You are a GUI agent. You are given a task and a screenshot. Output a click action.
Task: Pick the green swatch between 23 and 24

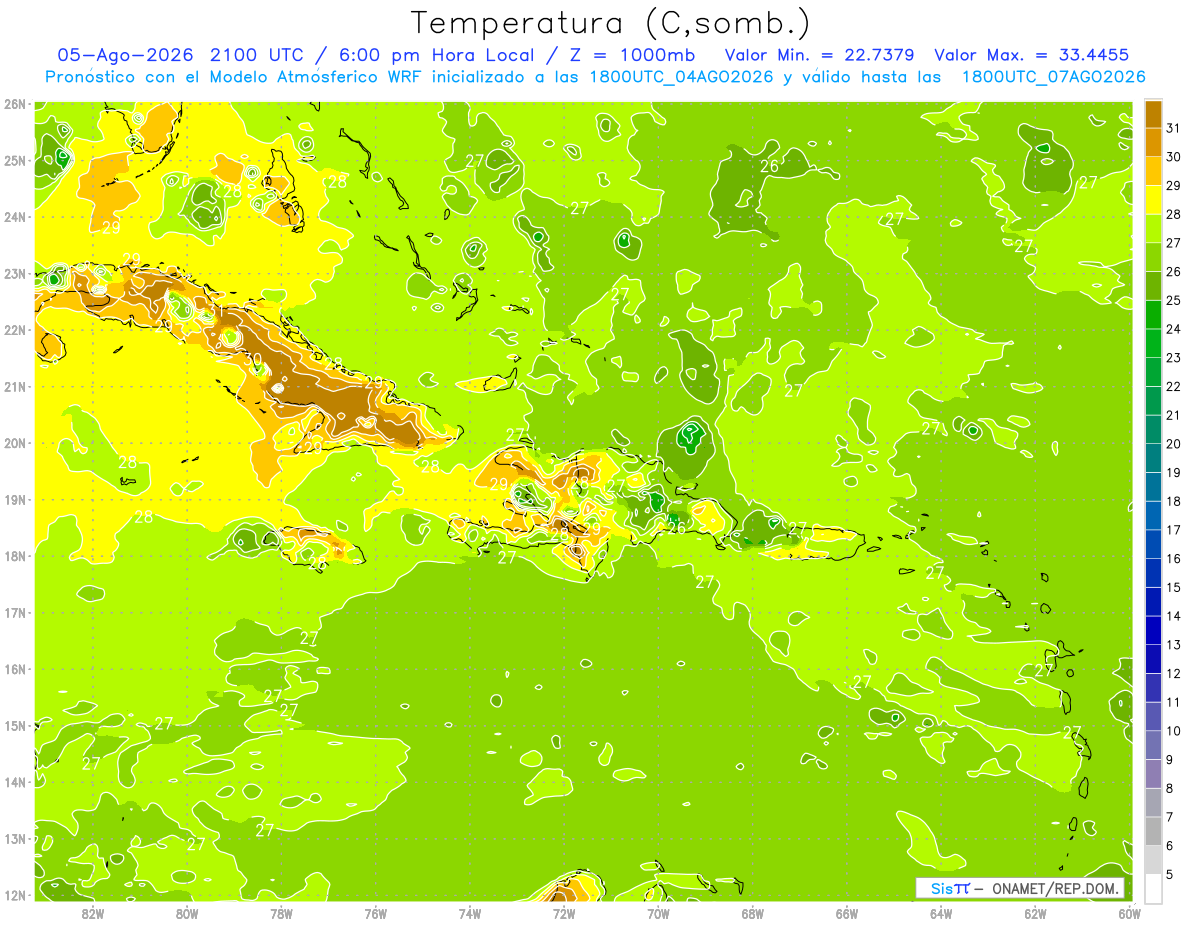(1153, 343)
